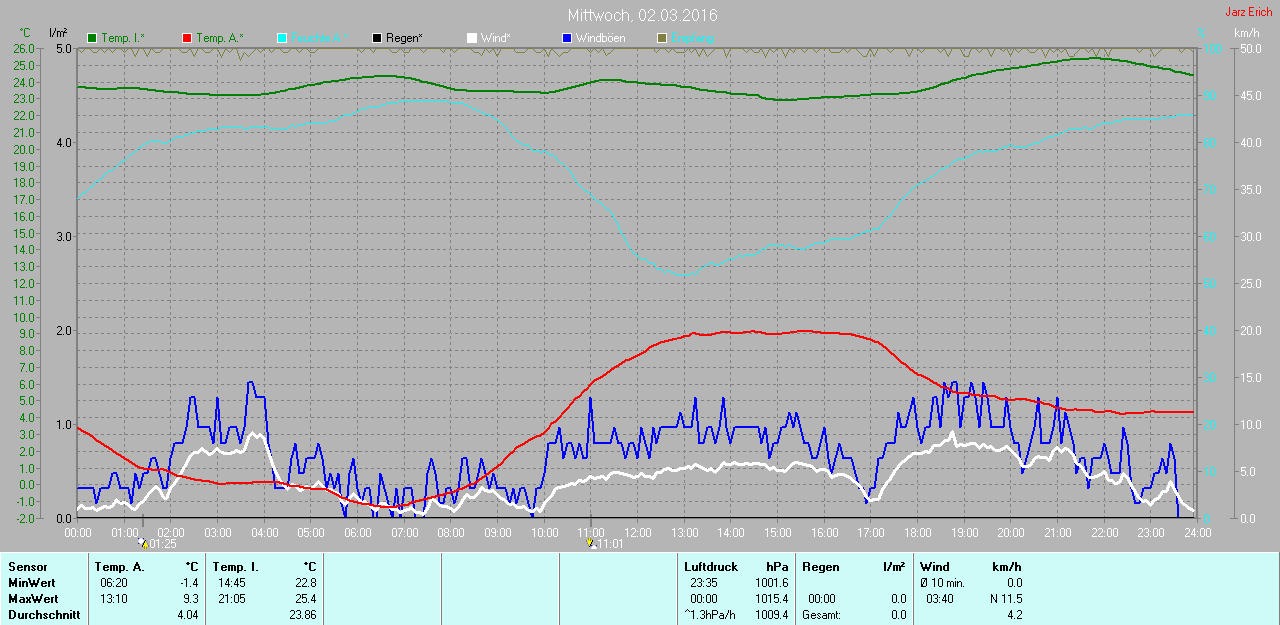Click the blue Windböen legend swatch
Viewport: 1280px width, 625px height.
point(567,38)
